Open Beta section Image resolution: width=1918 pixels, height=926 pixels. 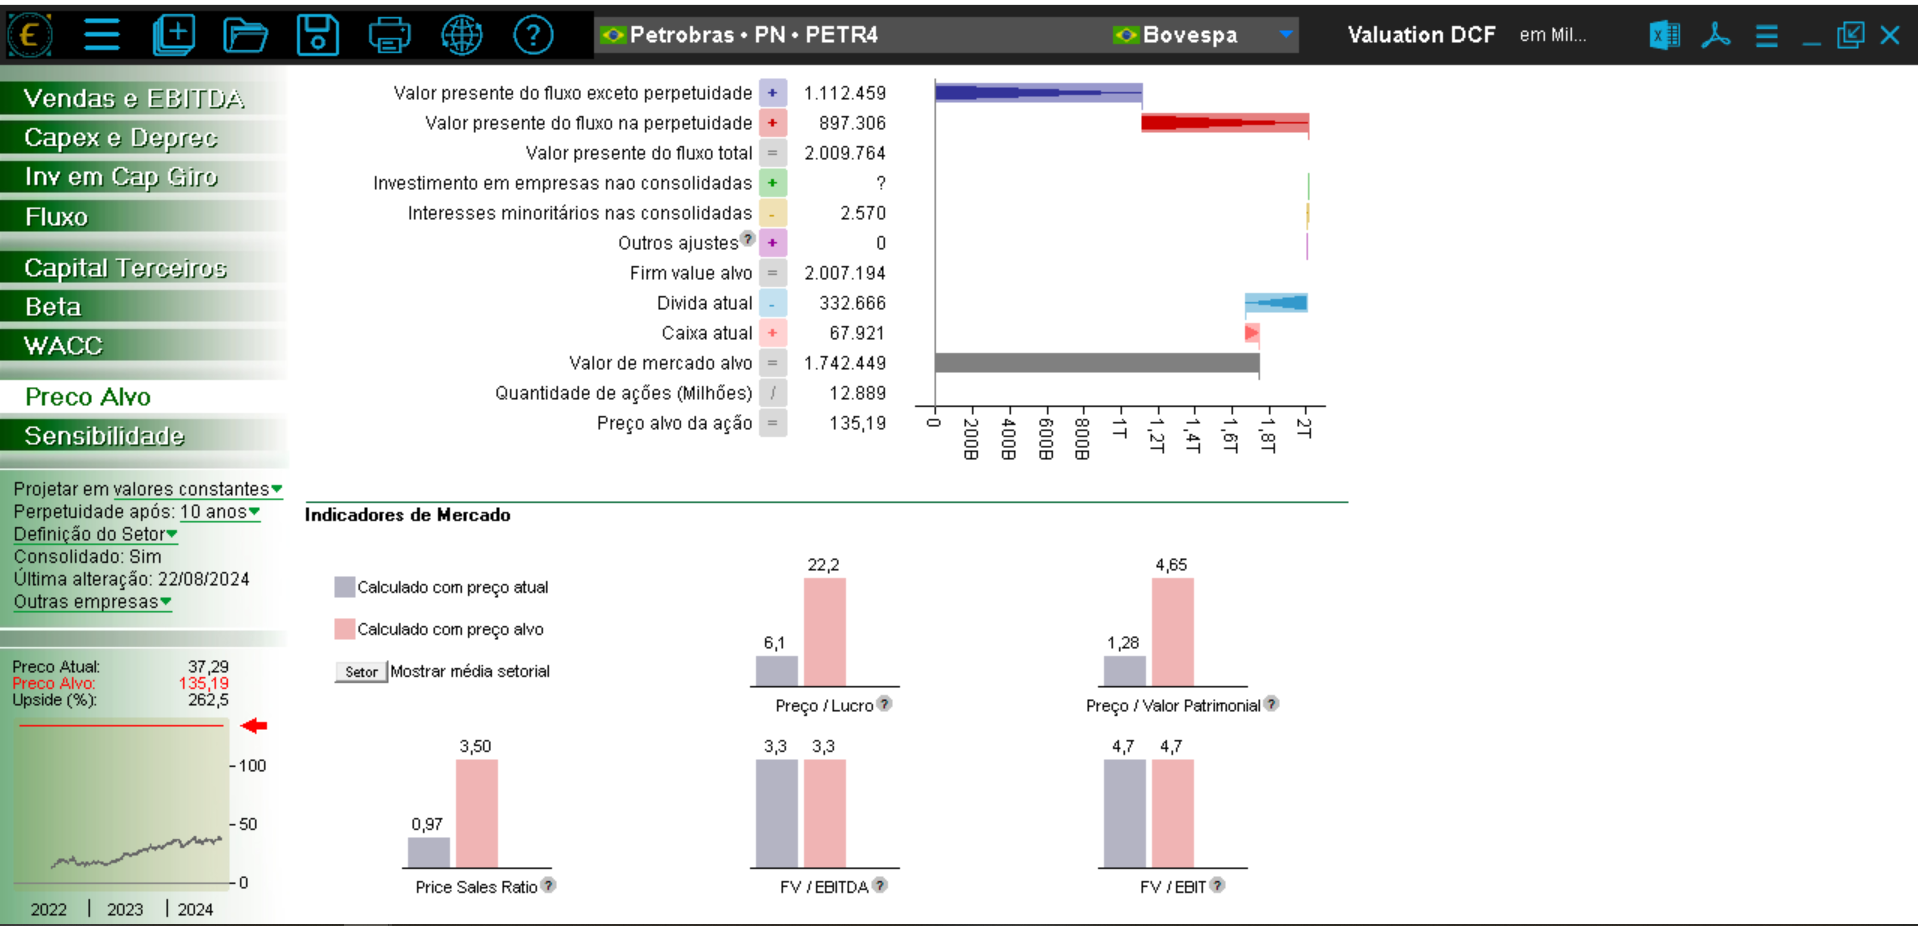144,306
